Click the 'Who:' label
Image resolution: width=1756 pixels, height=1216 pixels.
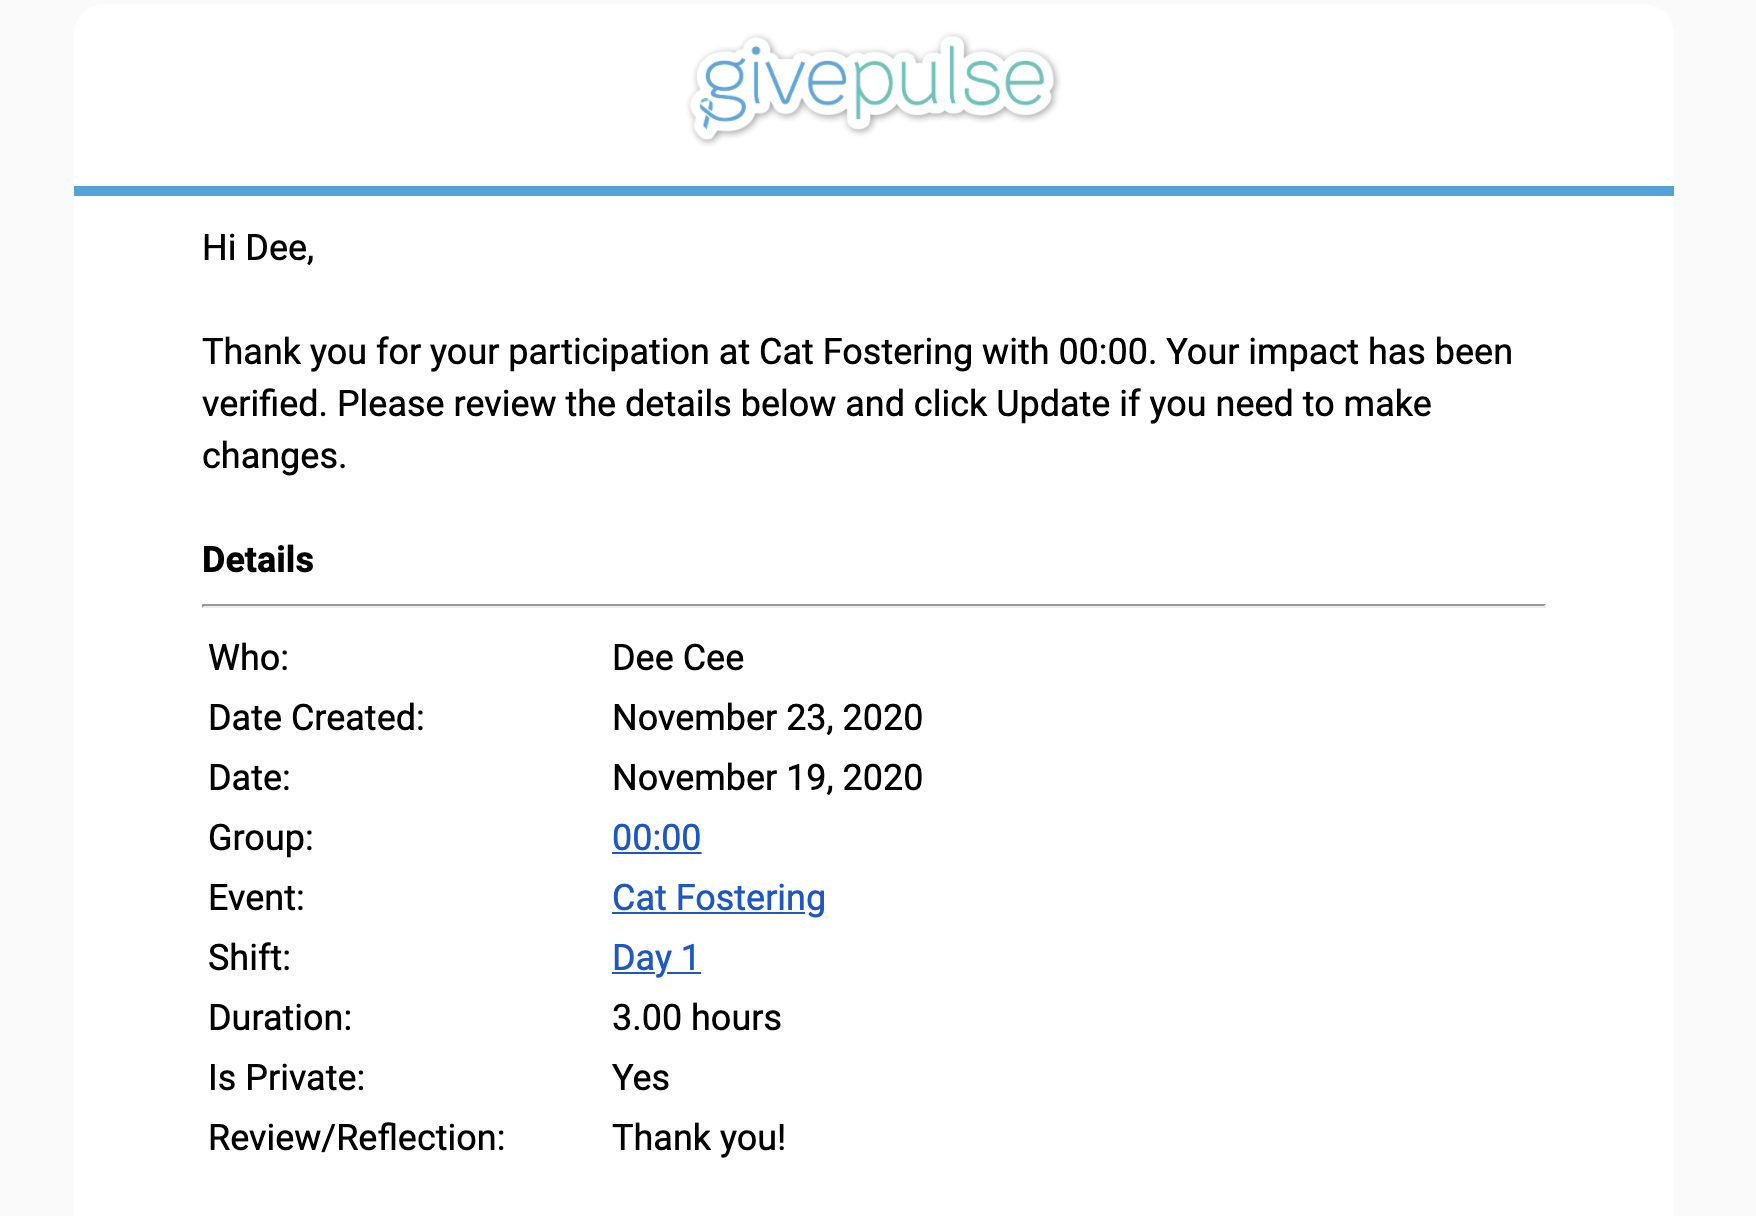coord(248,658)
